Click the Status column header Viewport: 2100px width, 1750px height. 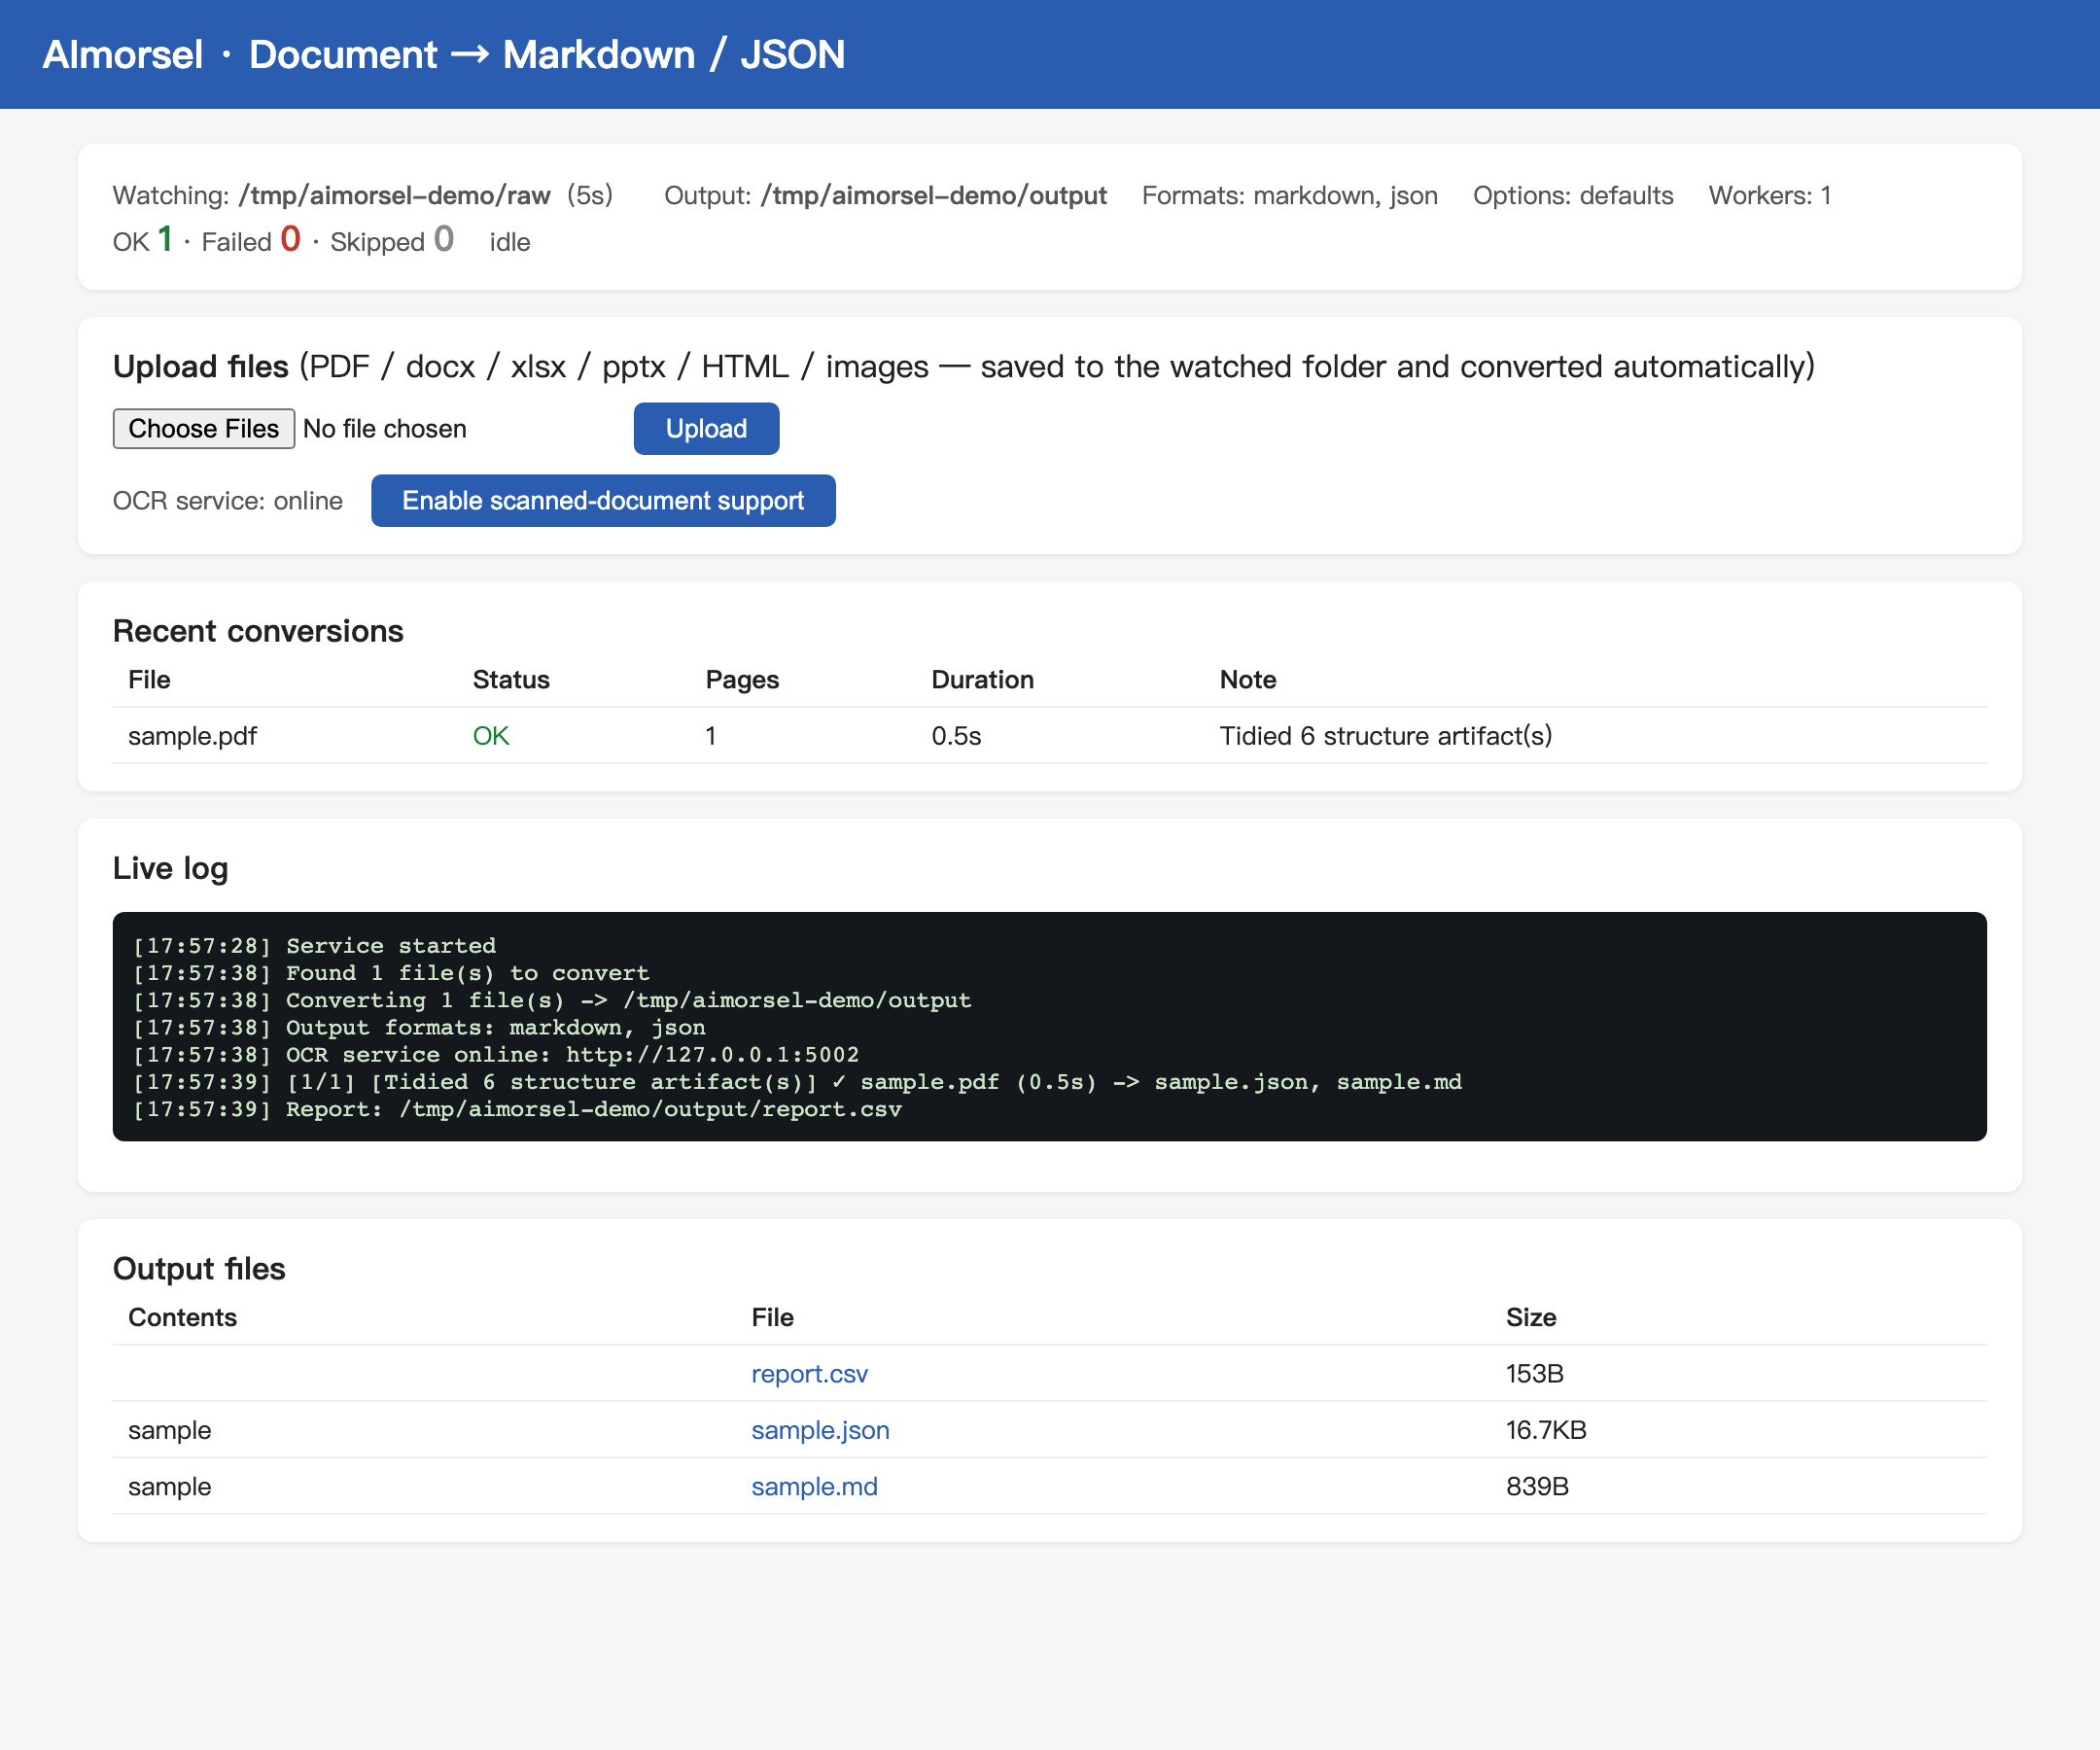pyautogui.click(x=511, y=680)
